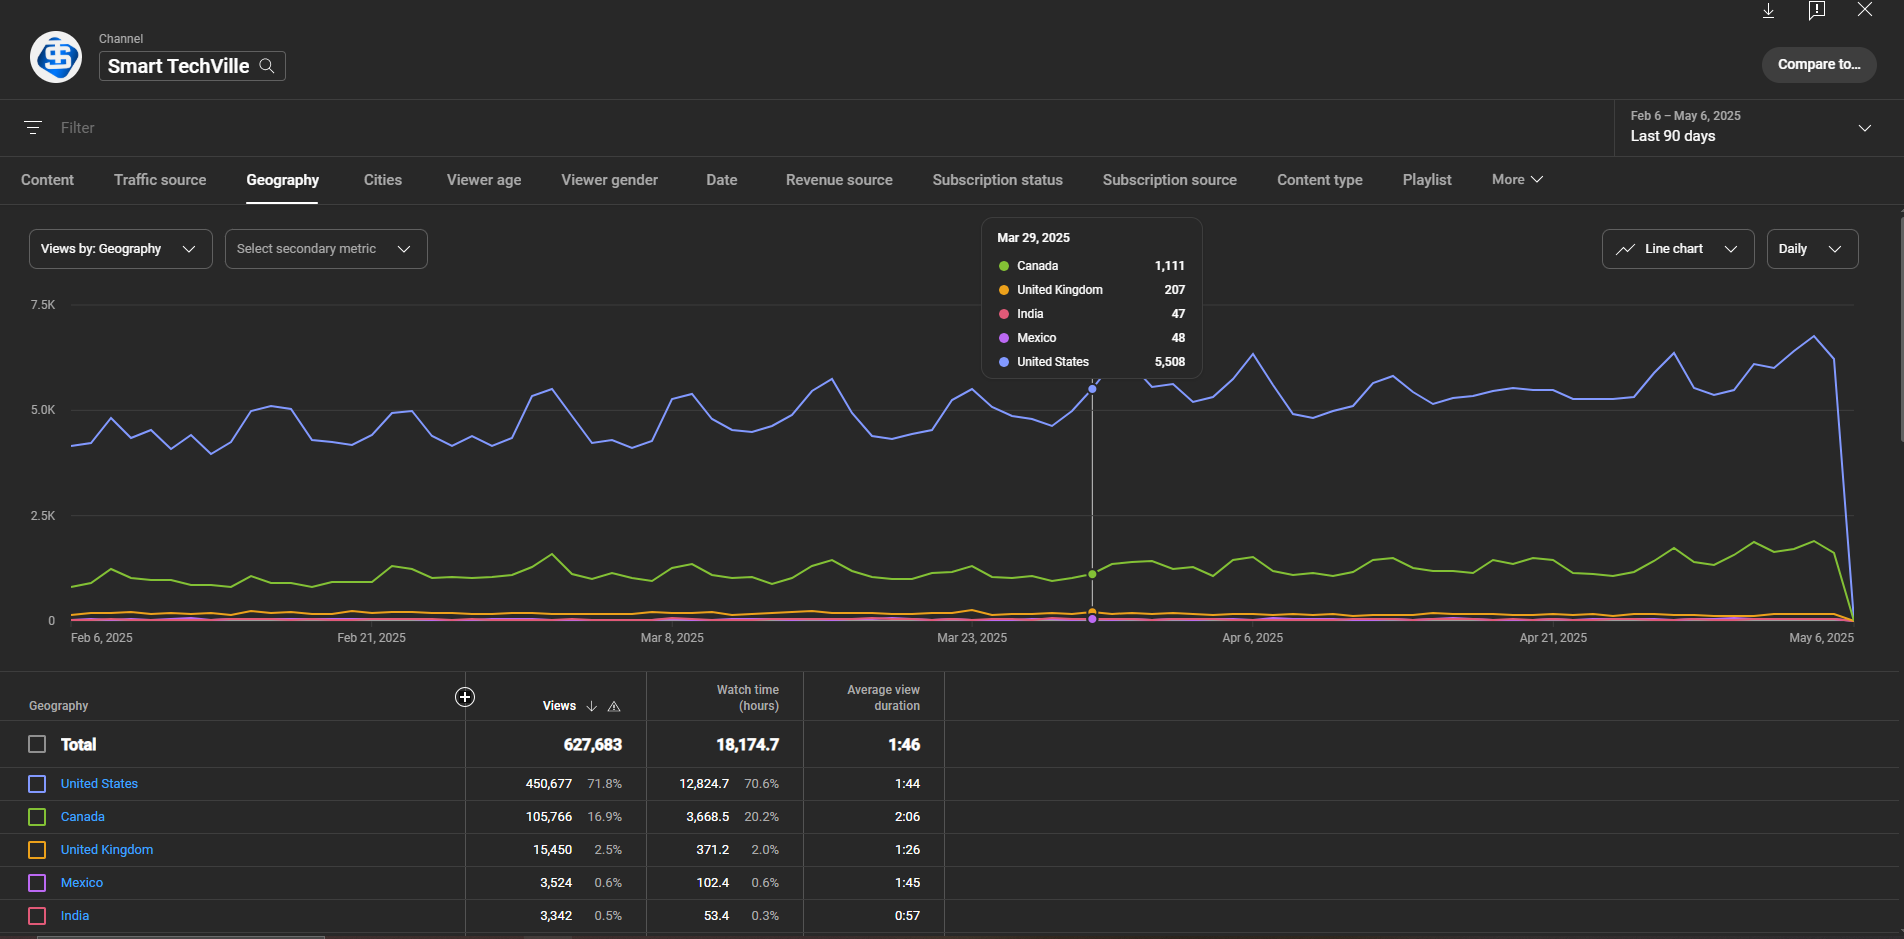
Task: Open the Mexico geography link
Action: tap(82, 883)
